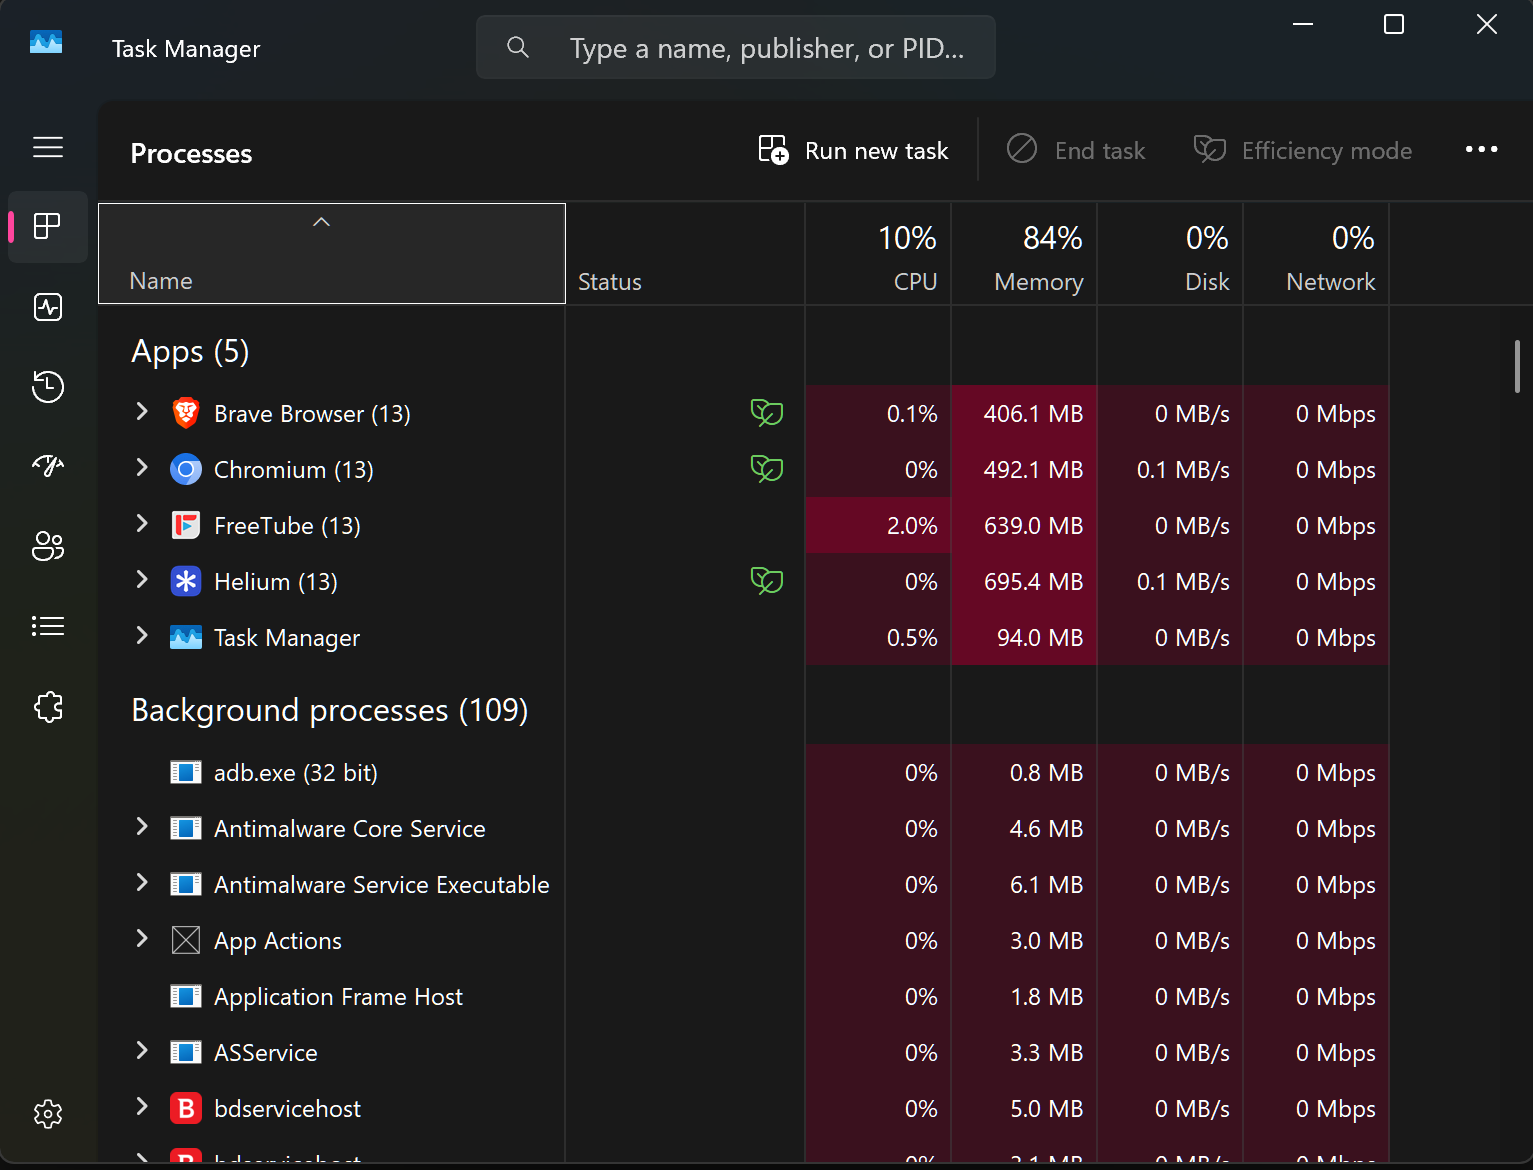Screen dimensions: 1533x1170
Task: Open the Details page list icon
Action: click(48, 626)
